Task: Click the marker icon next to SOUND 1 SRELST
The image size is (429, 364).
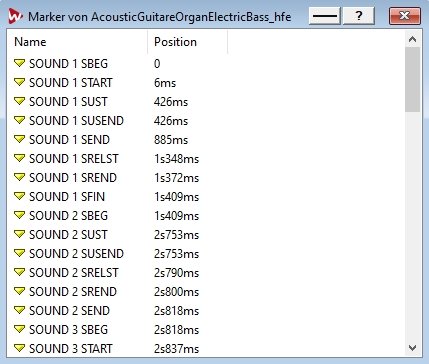Action: (20, 158)
